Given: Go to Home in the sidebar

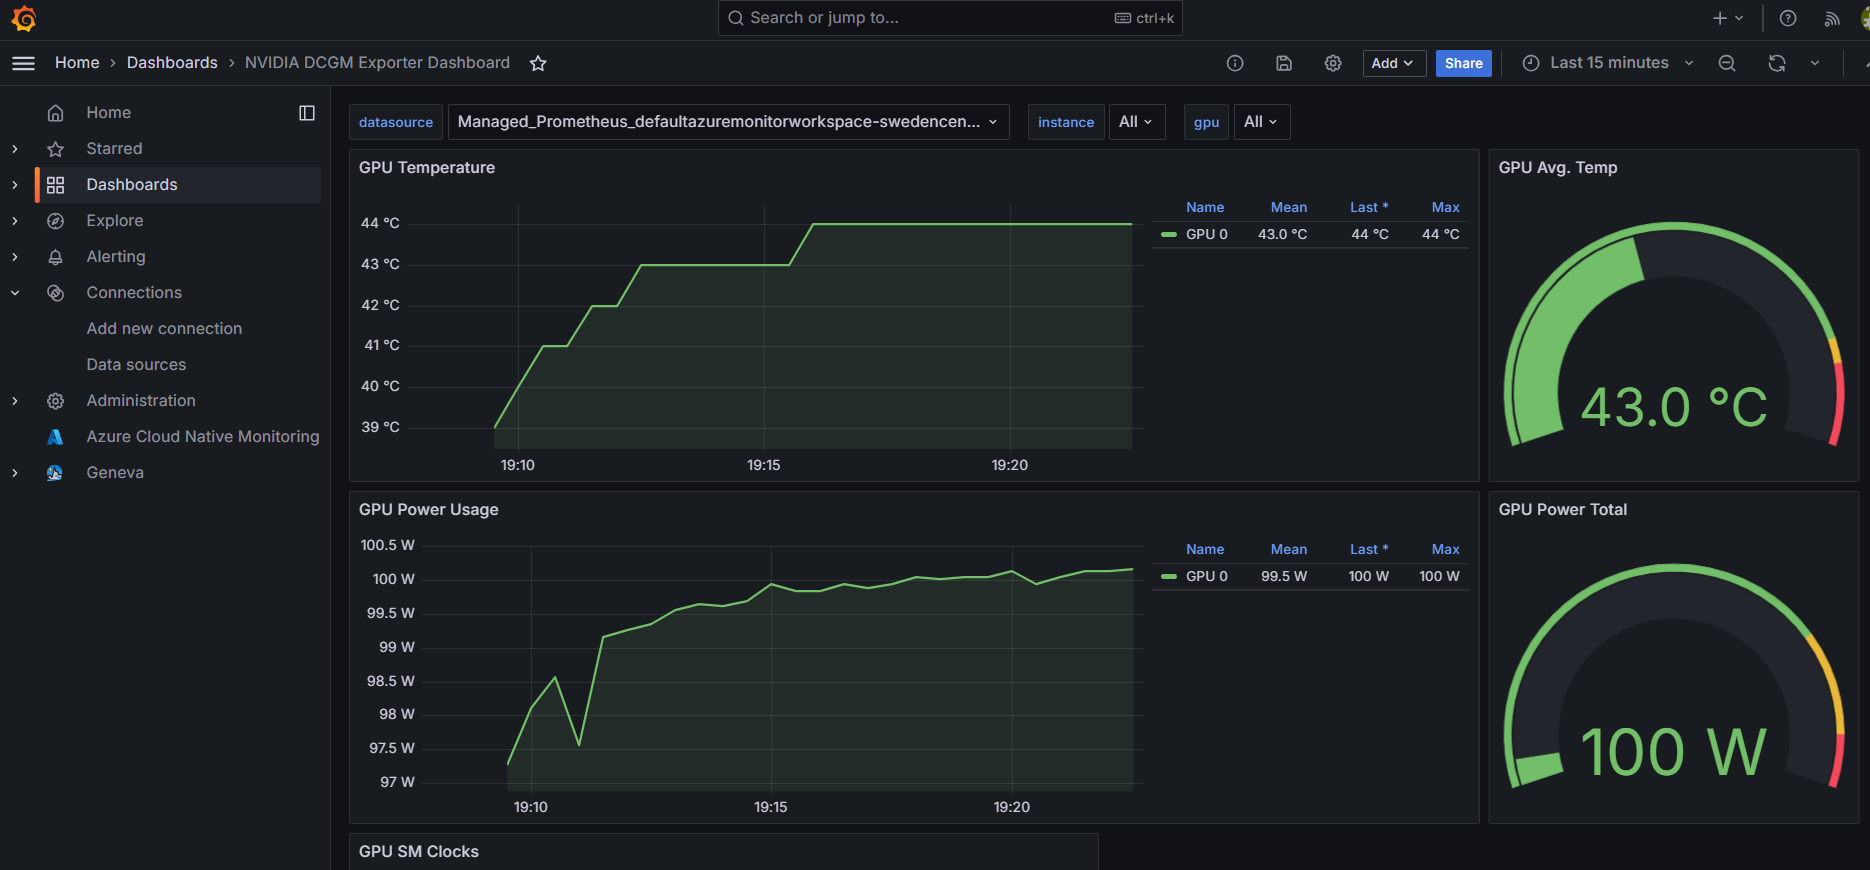Looking at the screenshot, I should 109,113.
